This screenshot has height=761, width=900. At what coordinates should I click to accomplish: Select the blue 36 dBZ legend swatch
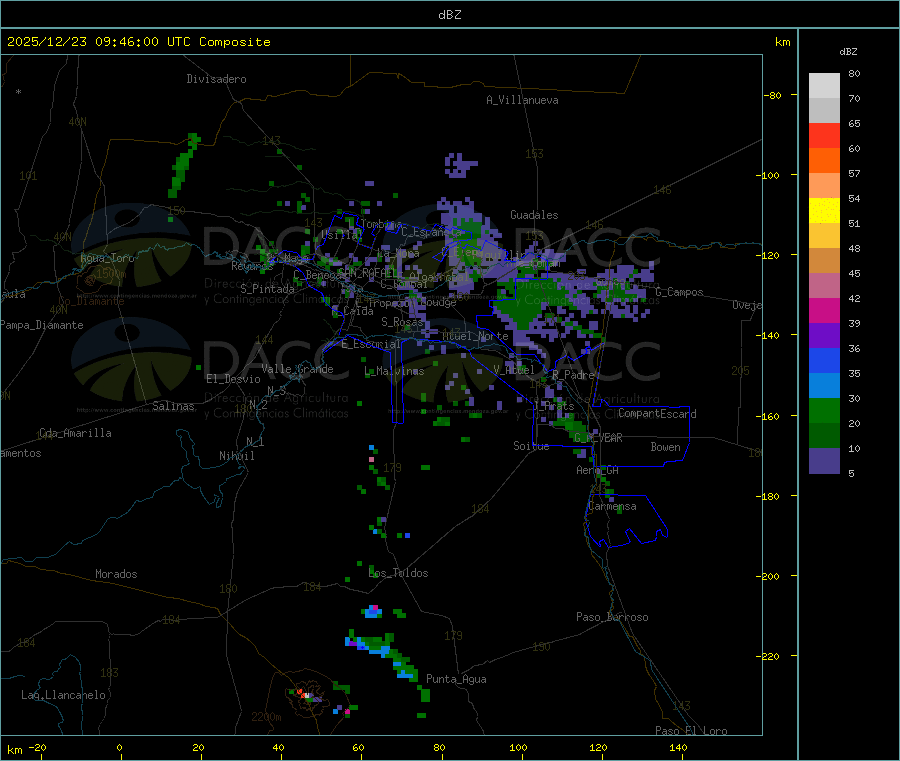(x=824, y=360)
